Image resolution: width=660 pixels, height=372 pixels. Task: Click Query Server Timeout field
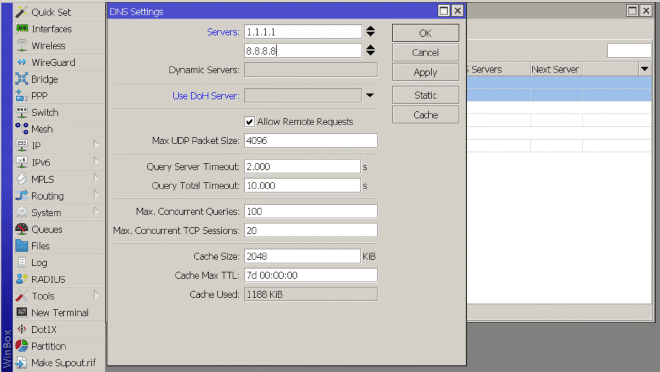coord(302,167)
